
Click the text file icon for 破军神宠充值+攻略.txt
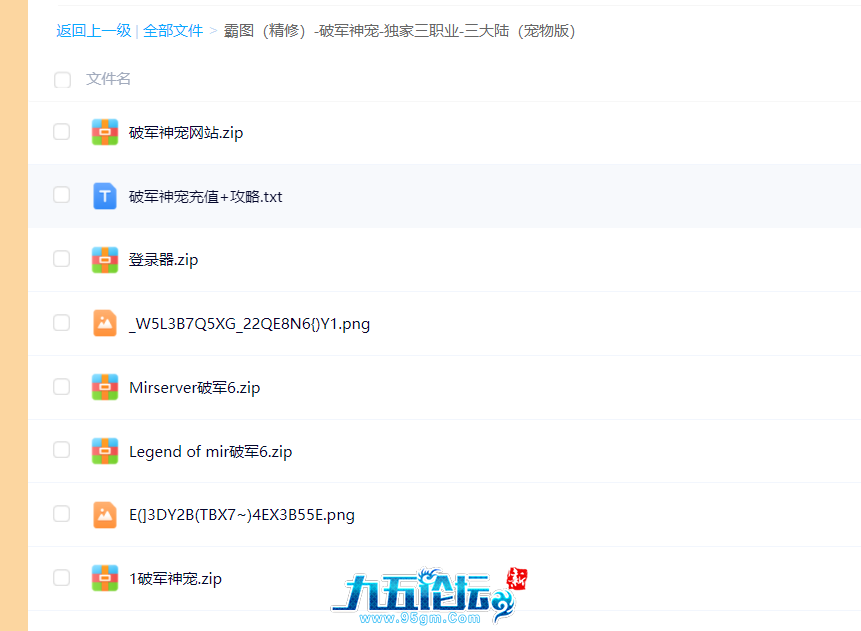click(105, 196)
